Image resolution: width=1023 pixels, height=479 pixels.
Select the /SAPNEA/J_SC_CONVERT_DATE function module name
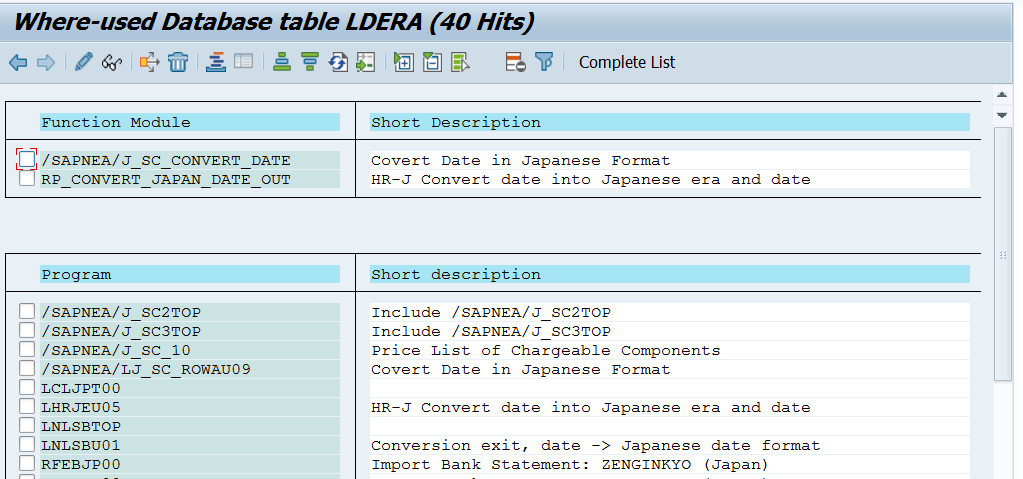[x=166, y=161]
